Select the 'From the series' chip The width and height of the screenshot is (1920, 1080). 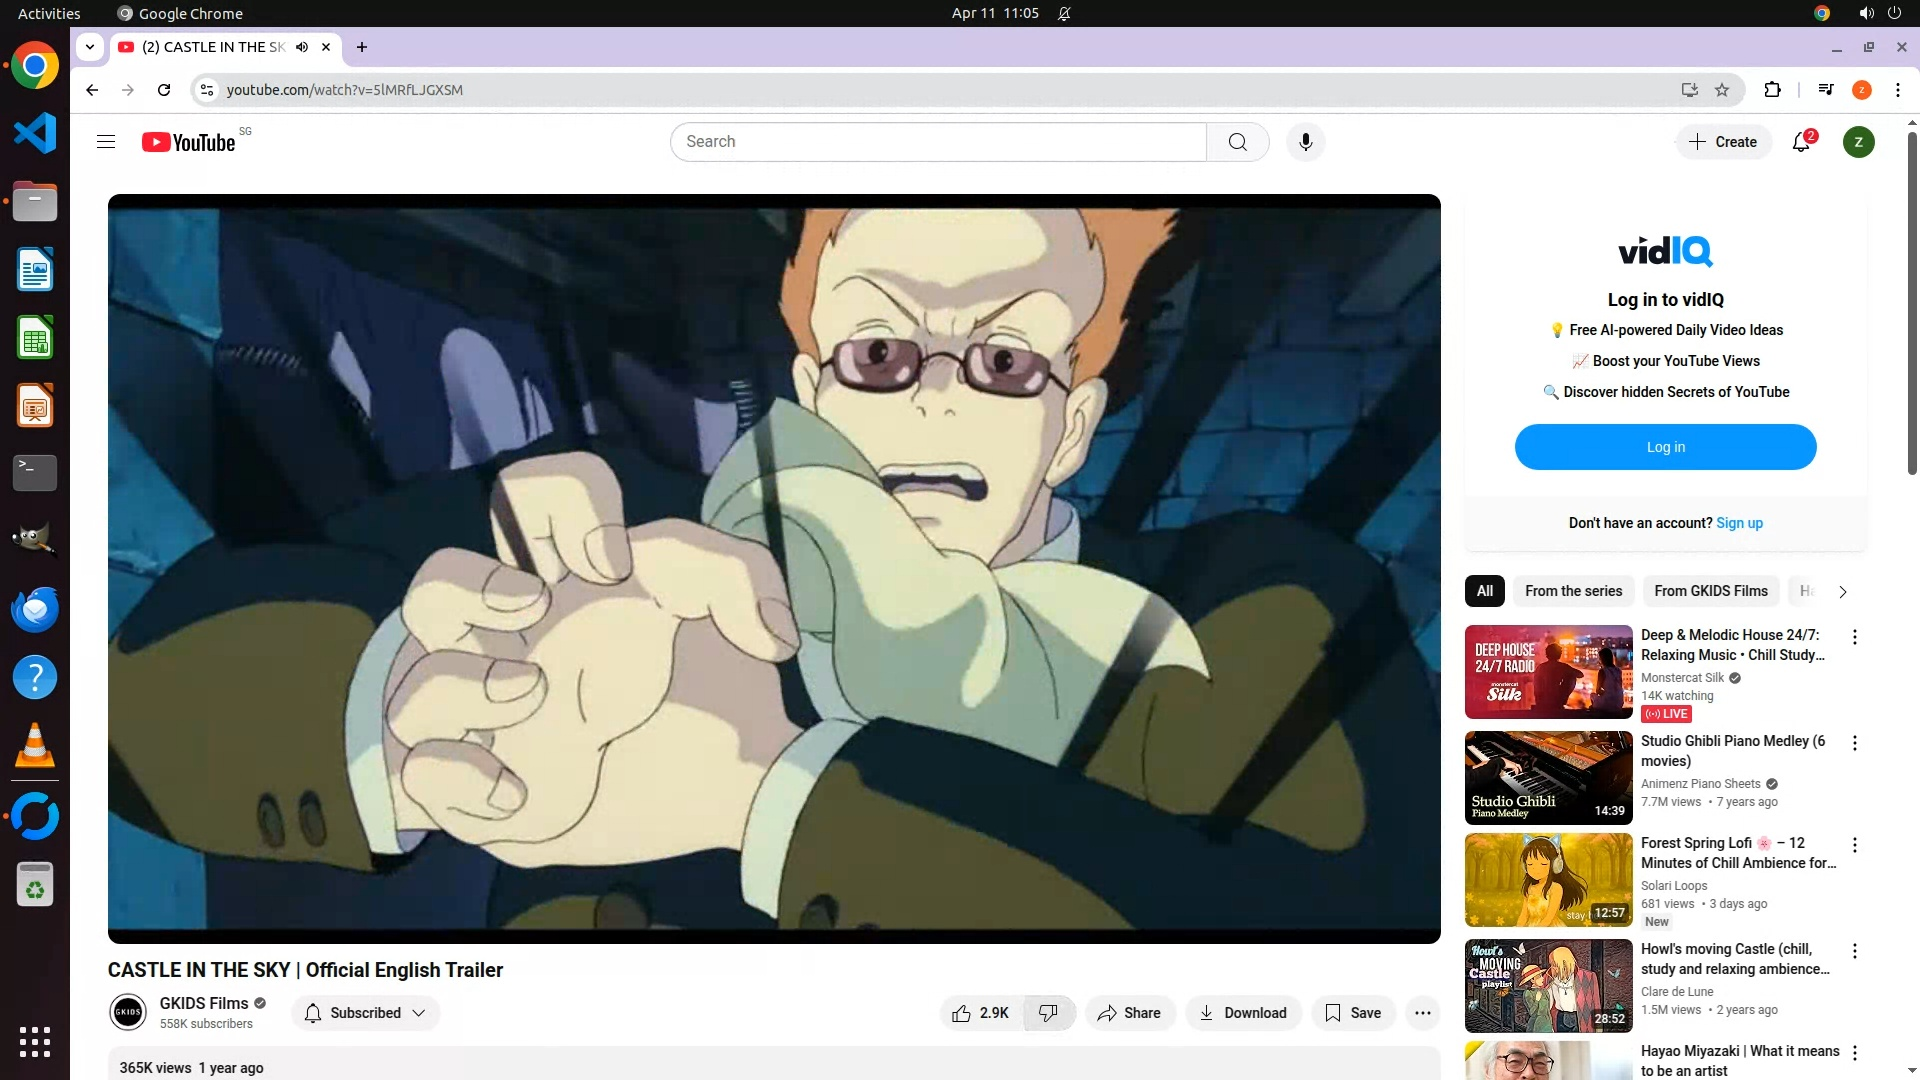coord(1573,591)
